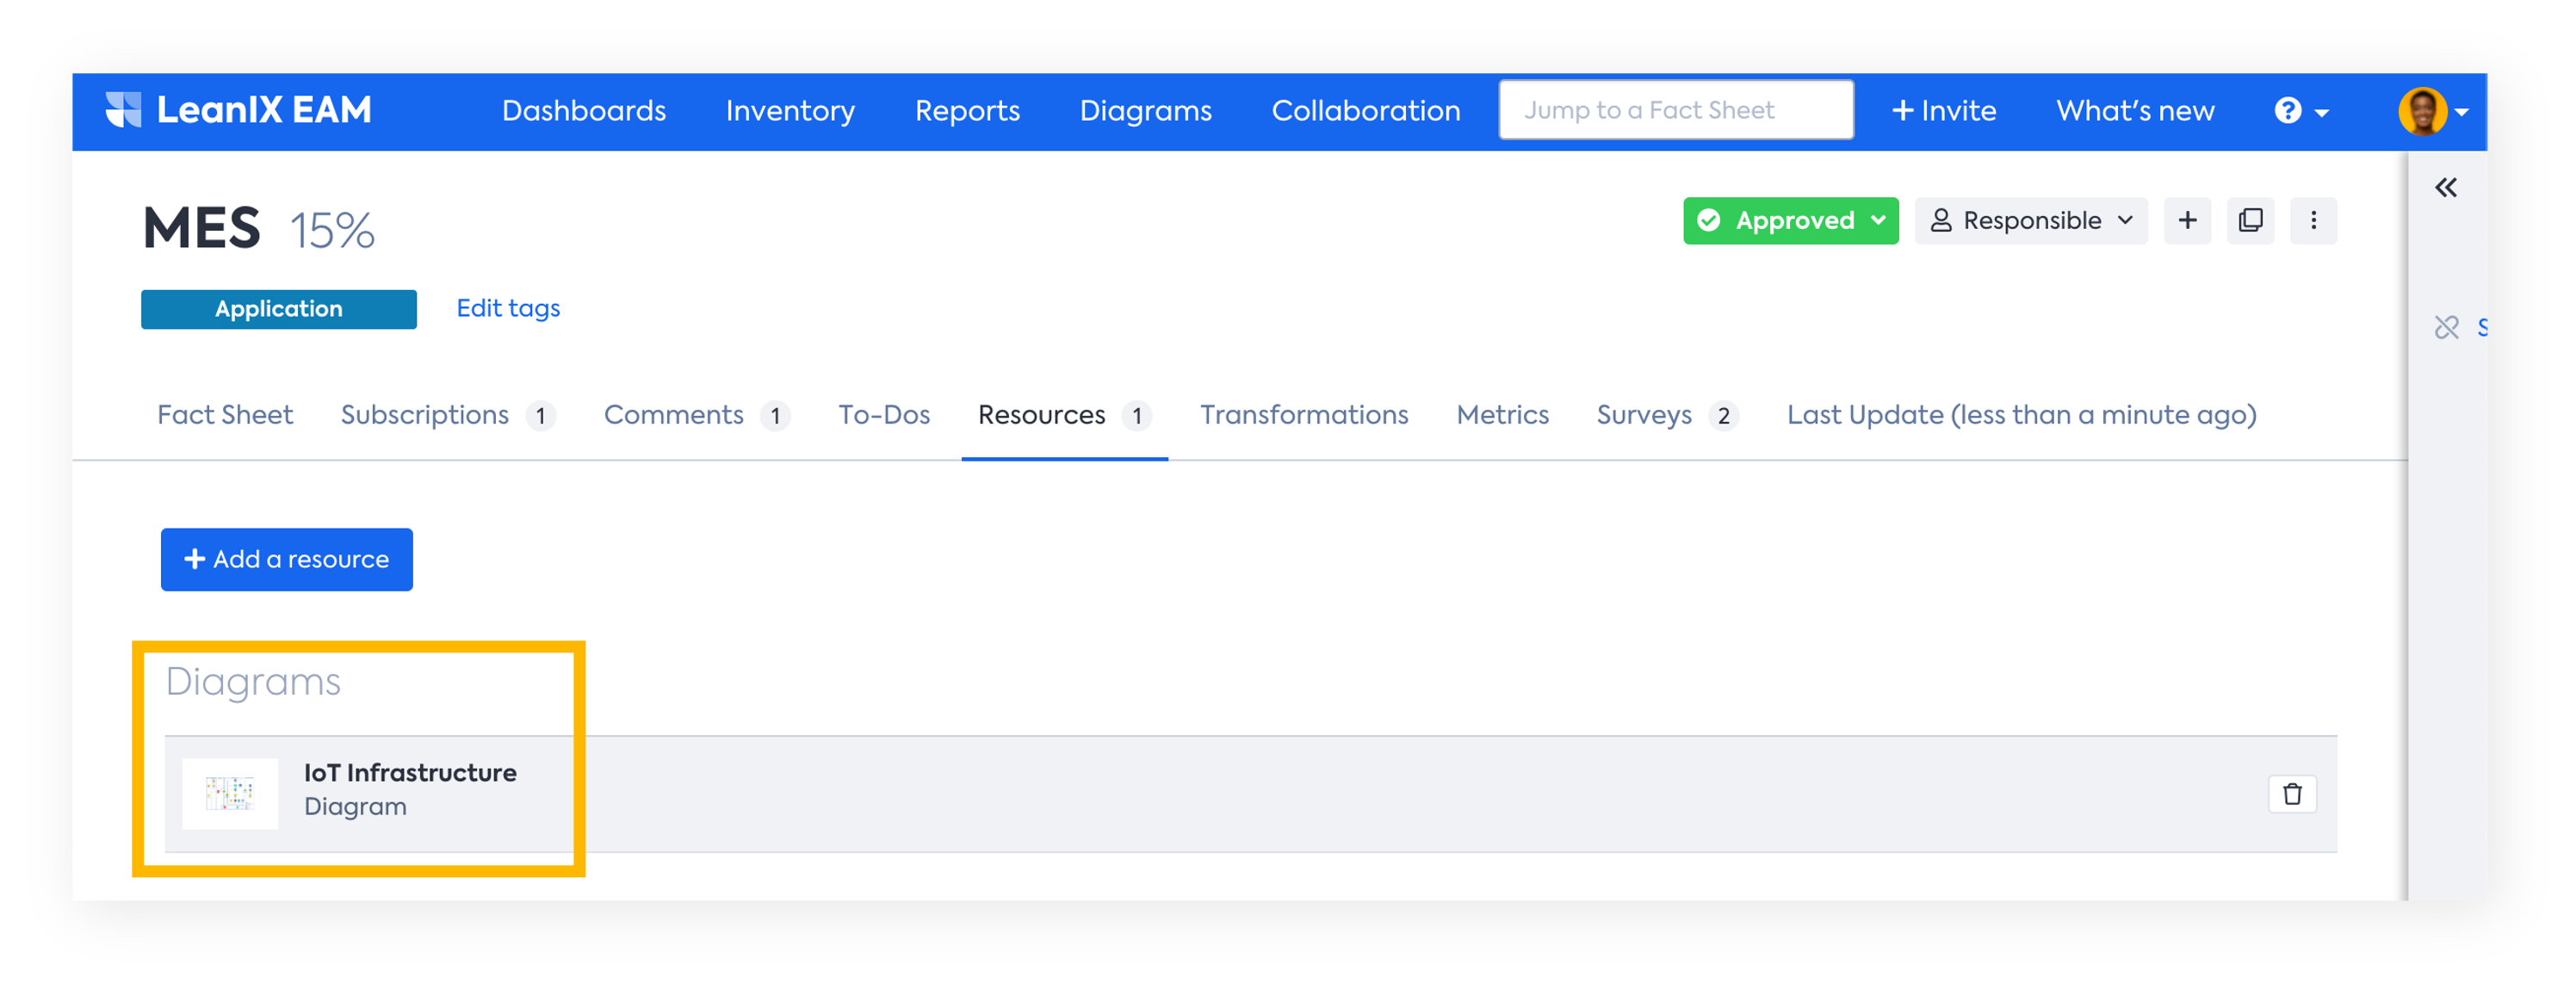Screen dimensions: 2576x990
Task: Delete the IoT Infrastructure resource
Action: tap(2292, 794)
